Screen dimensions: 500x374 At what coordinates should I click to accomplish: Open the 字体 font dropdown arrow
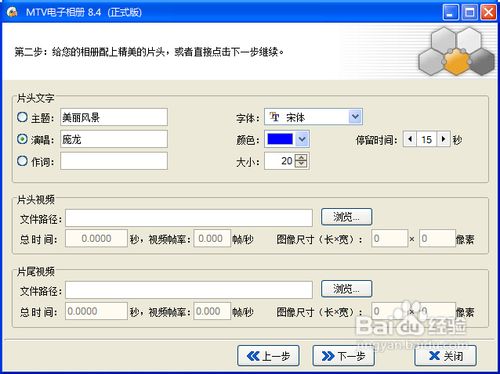355,117
